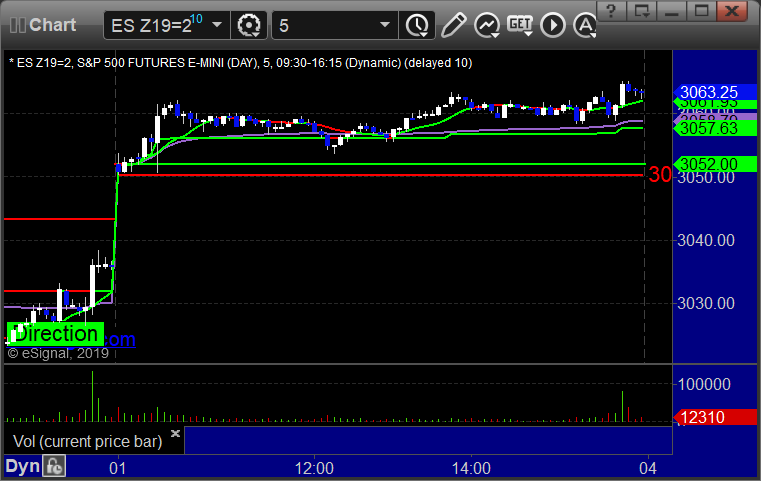This screenshot has height=481, width=761.
Task: Open the chart settings gear icon
Action: click(x=249, y=25)
